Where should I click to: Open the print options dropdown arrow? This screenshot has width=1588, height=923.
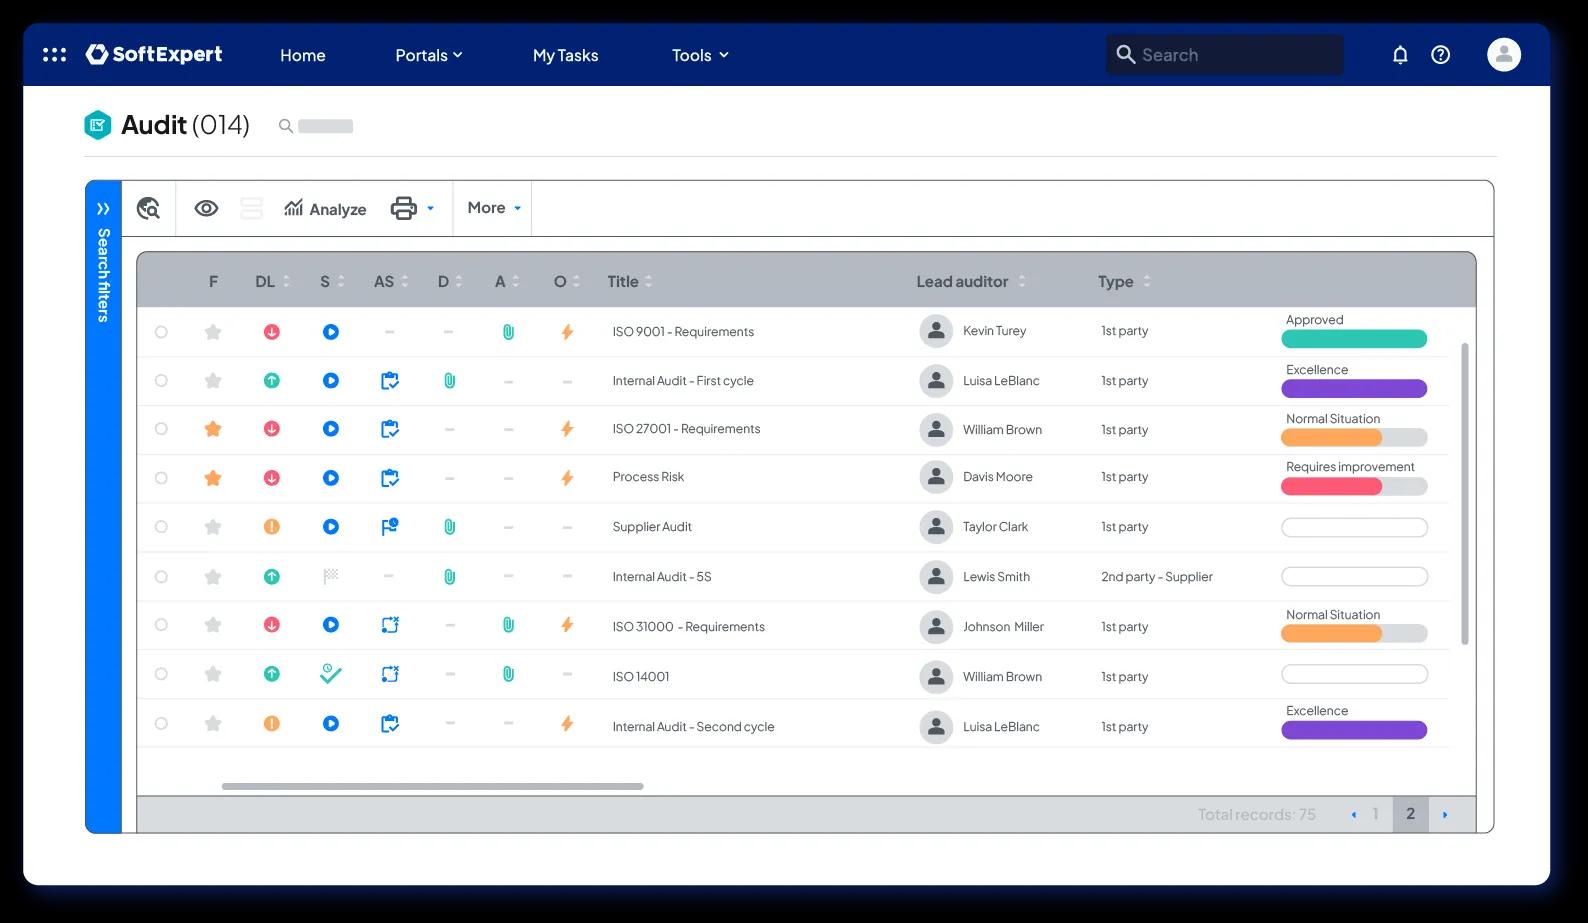431,208
